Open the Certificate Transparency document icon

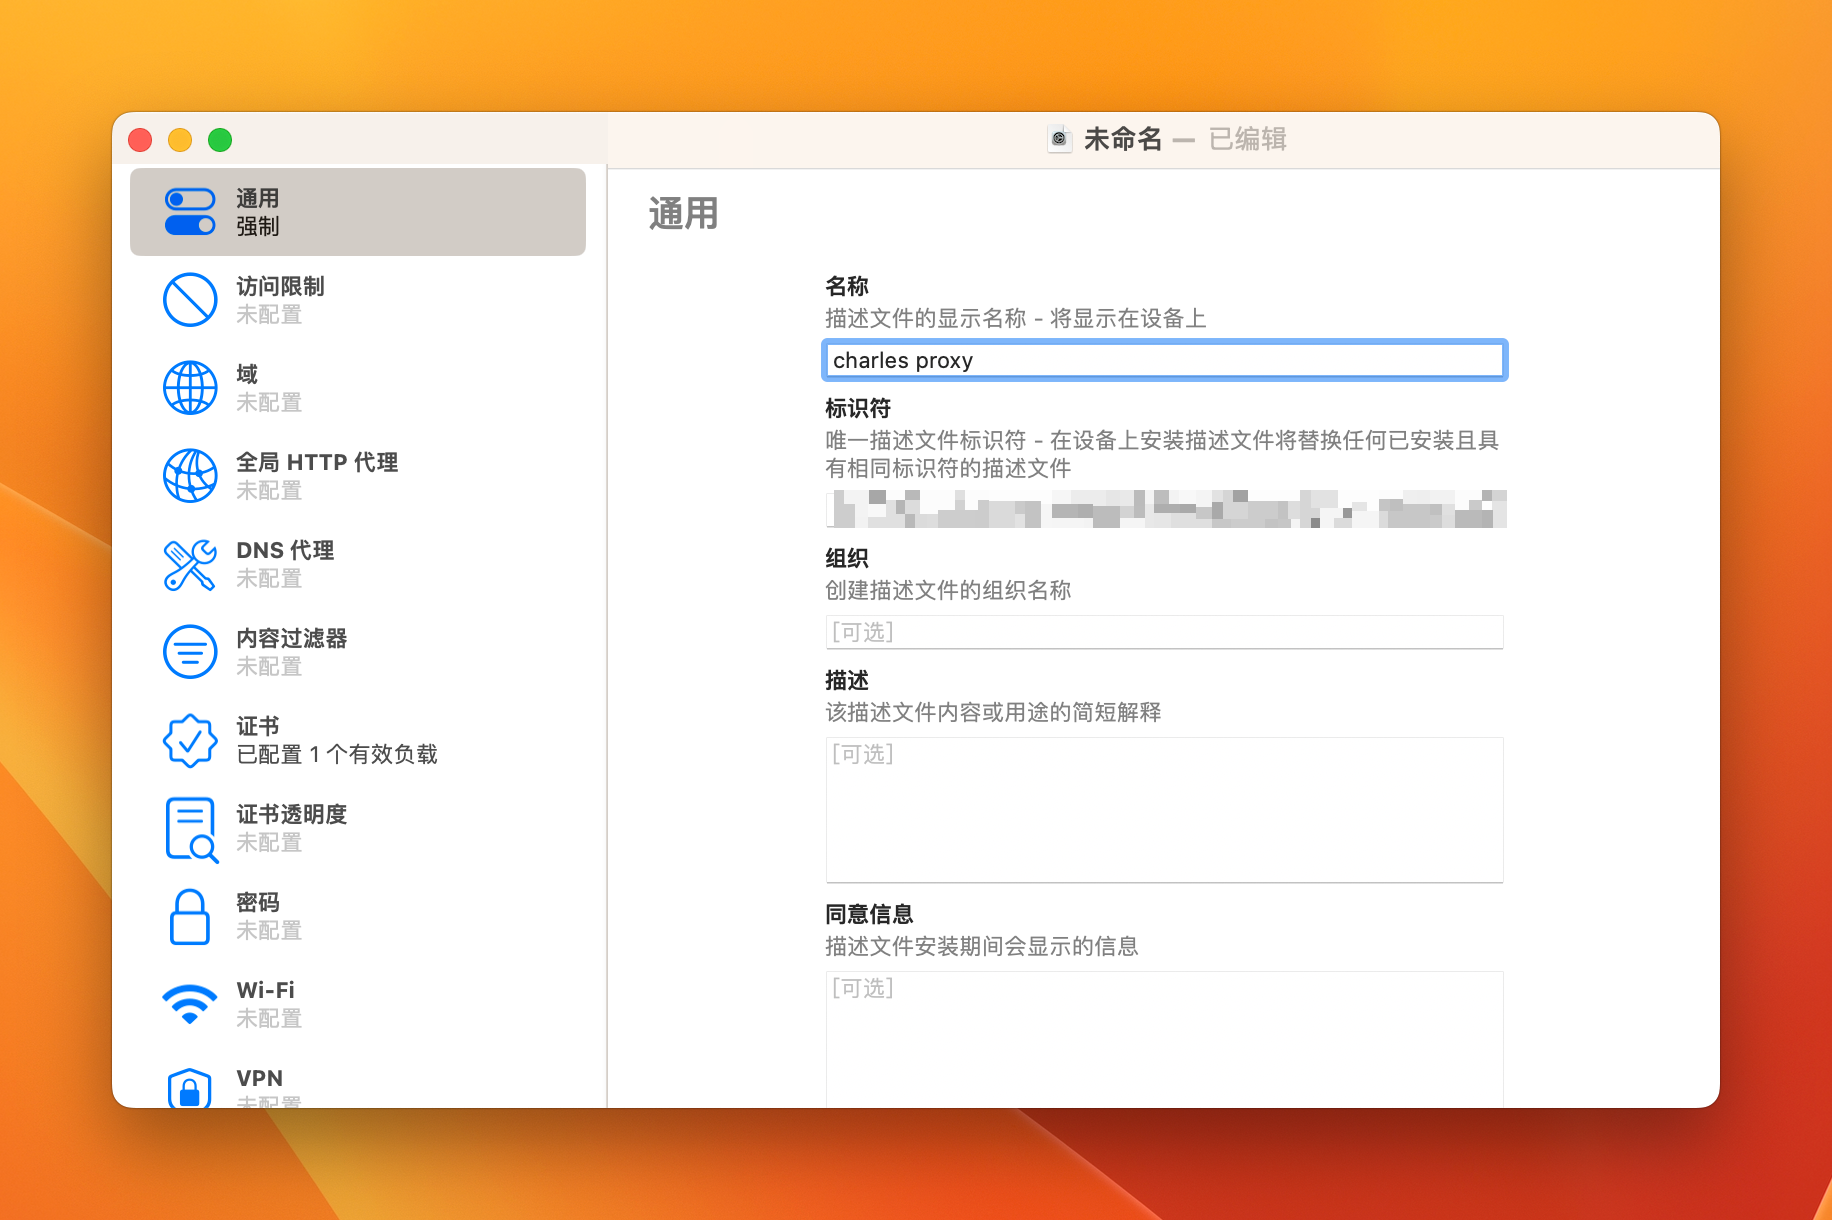pos(190,829)
